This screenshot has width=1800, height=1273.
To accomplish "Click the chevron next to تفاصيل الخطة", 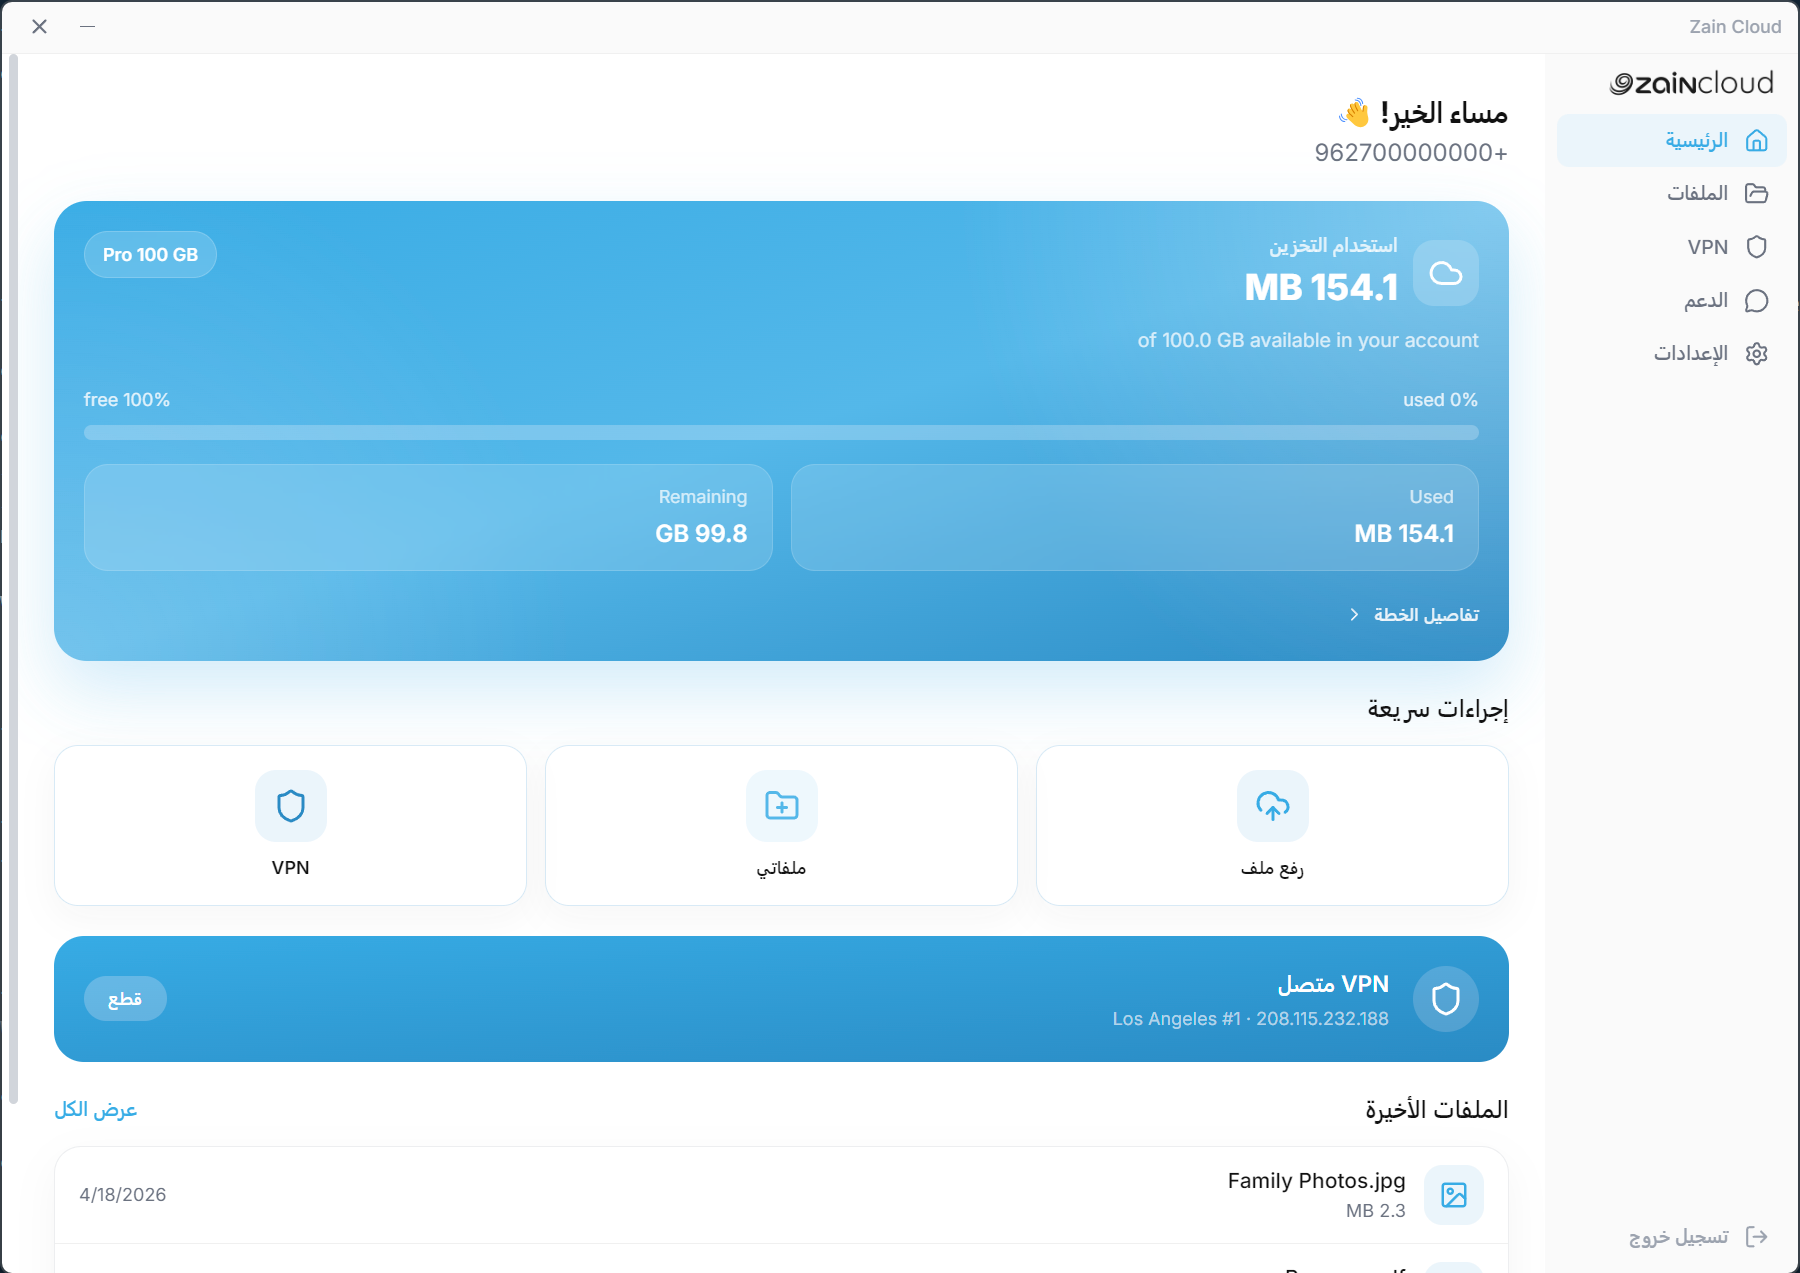I will [1354, 614].
